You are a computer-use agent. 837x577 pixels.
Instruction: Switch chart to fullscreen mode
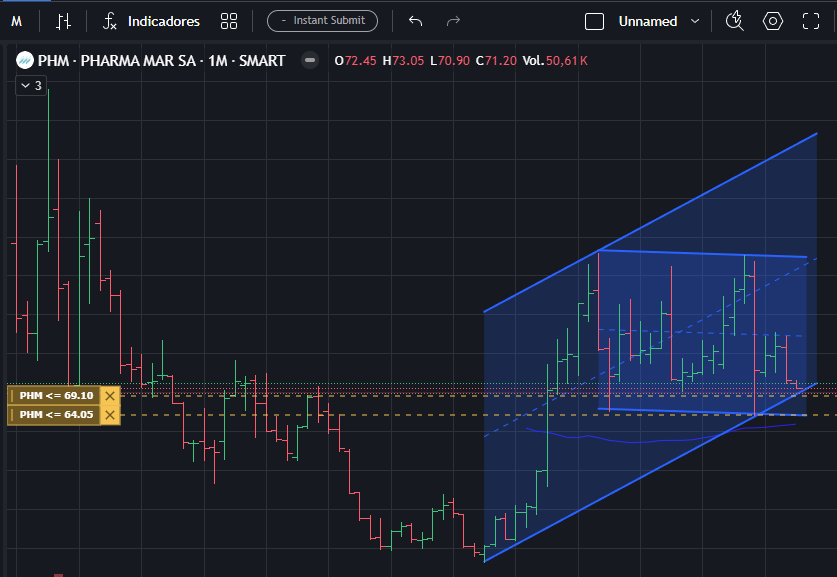[x=811, y=21]
